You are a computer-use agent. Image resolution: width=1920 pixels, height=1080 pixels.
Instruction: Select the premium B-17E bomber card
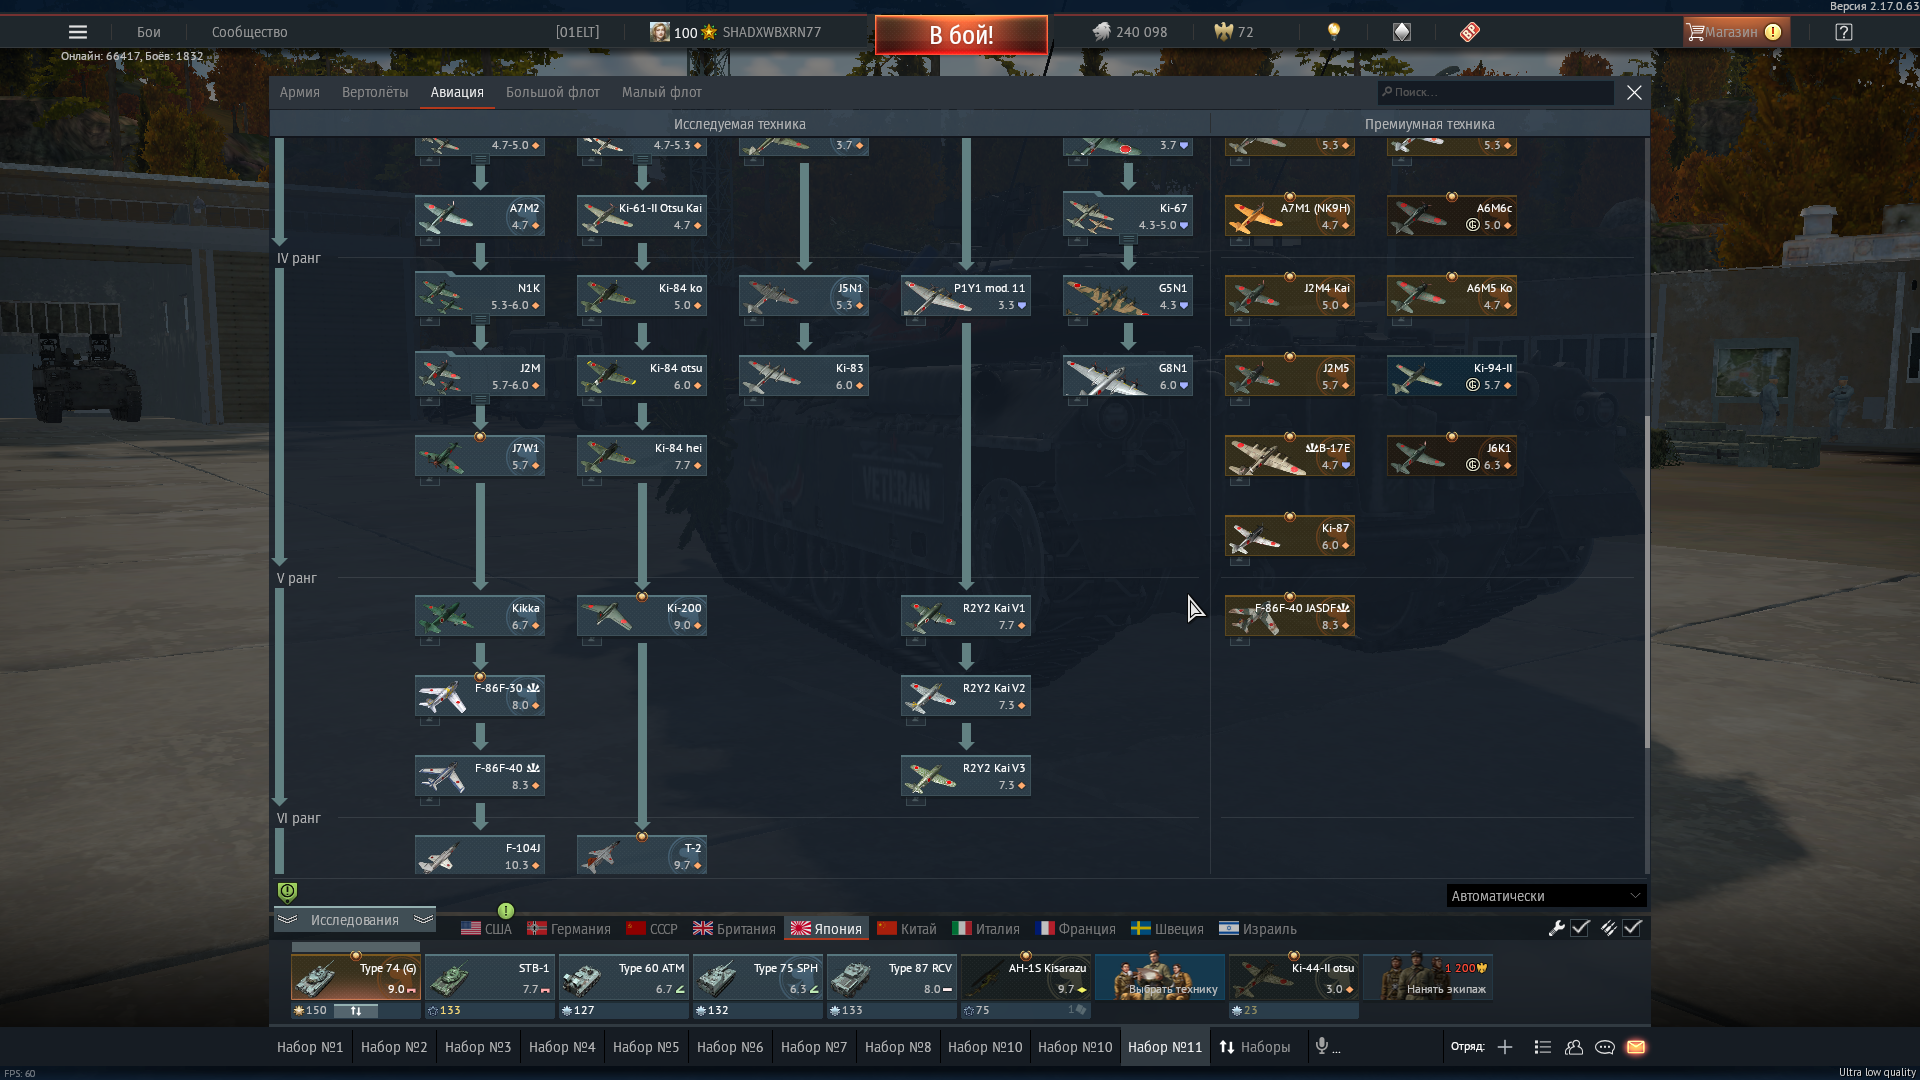click(x=1290, y=456)
